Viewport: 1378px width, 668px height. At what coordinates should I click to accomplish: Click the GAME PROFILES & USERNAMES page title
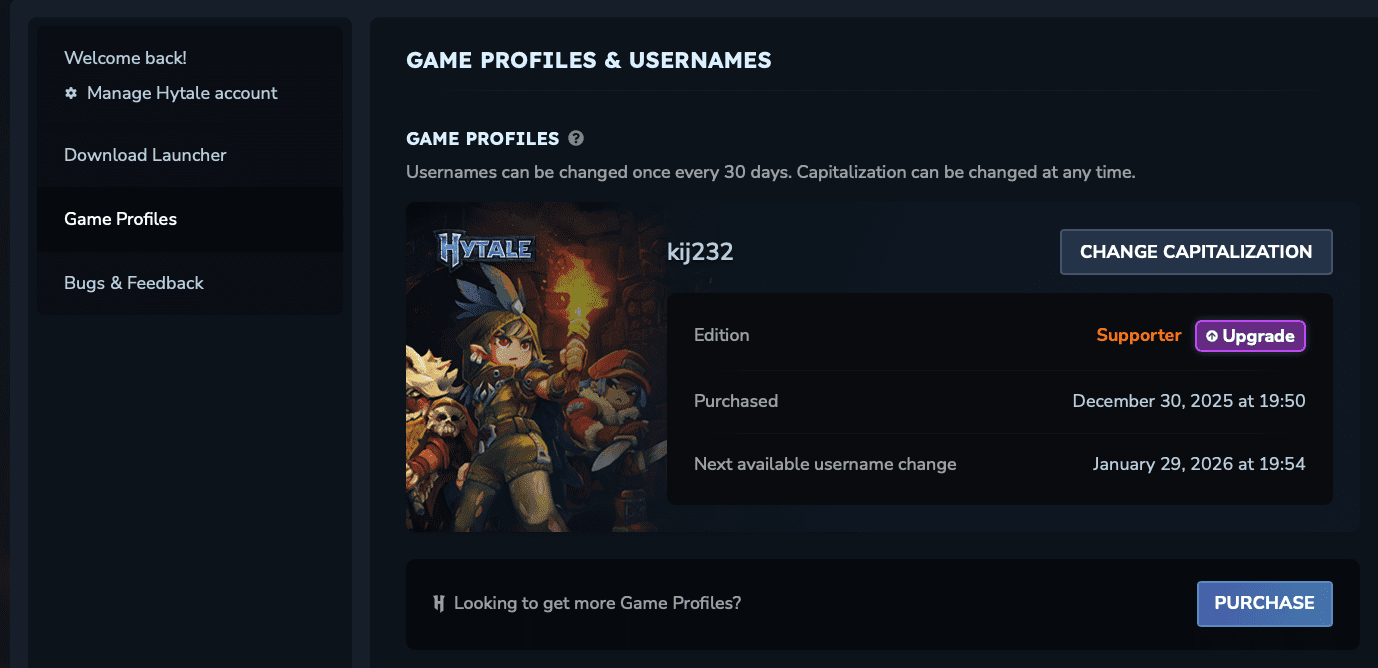(x=588, y=60)
